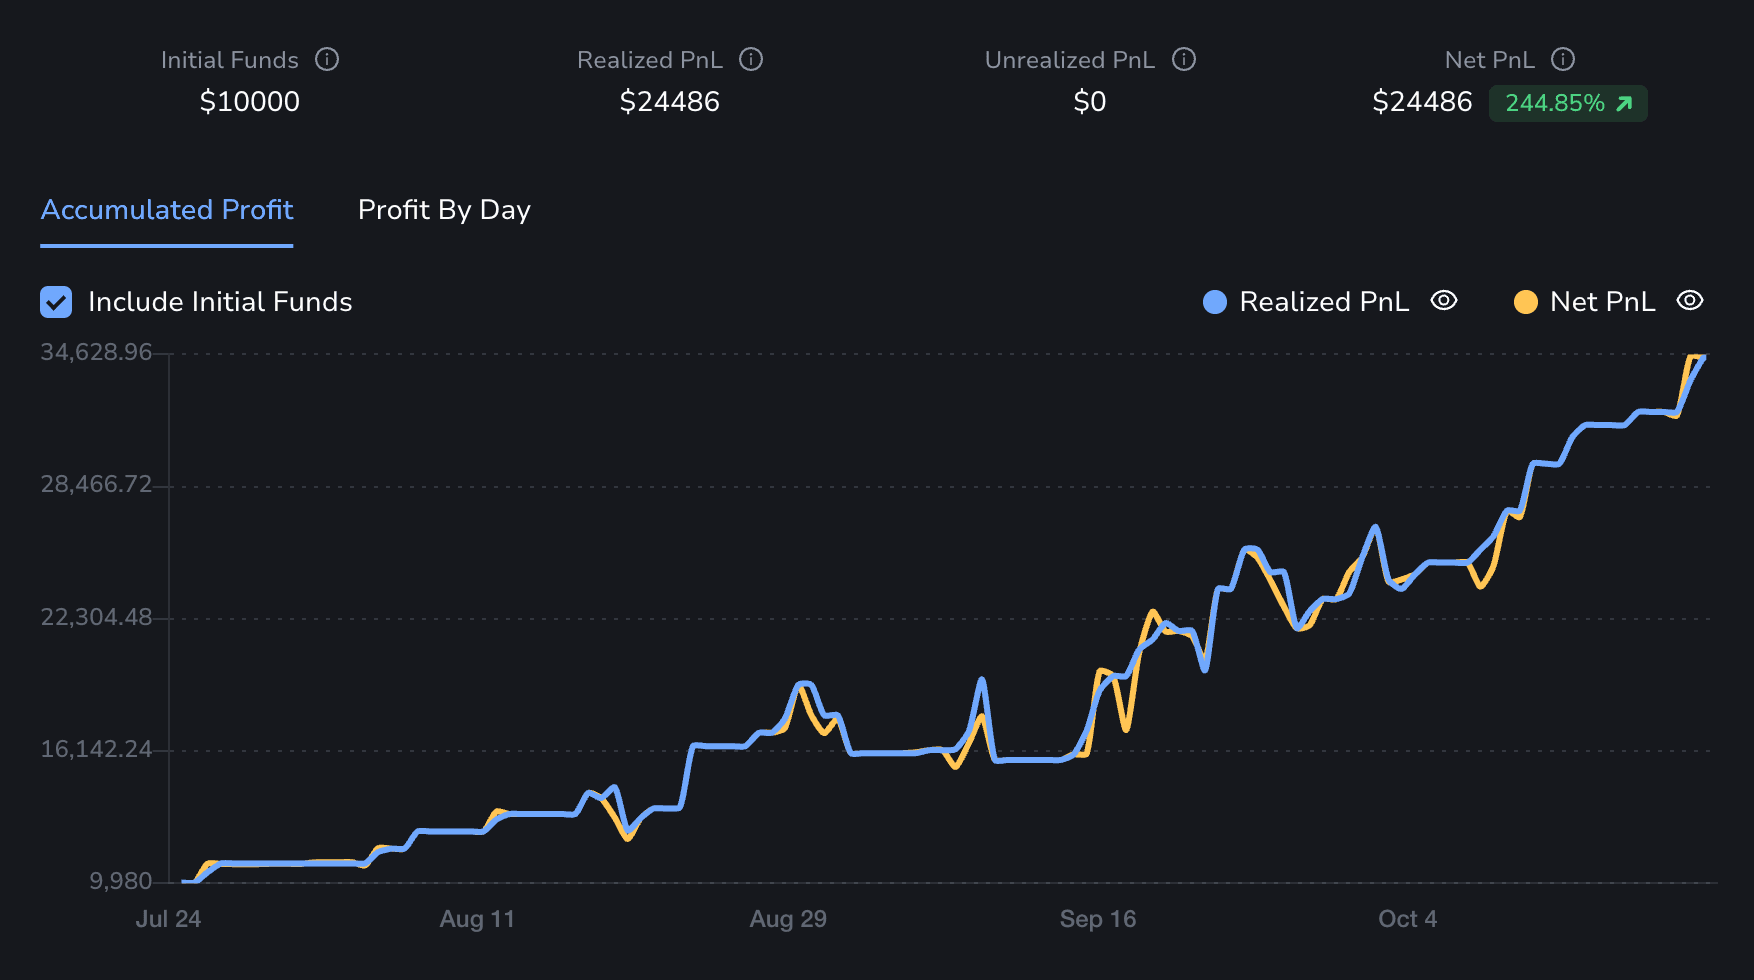Image resolution: width=1754 pixels, height=980 pixels.
Task: Hide the Net PnL line using eye toggle
Action: coord(1690,301)
